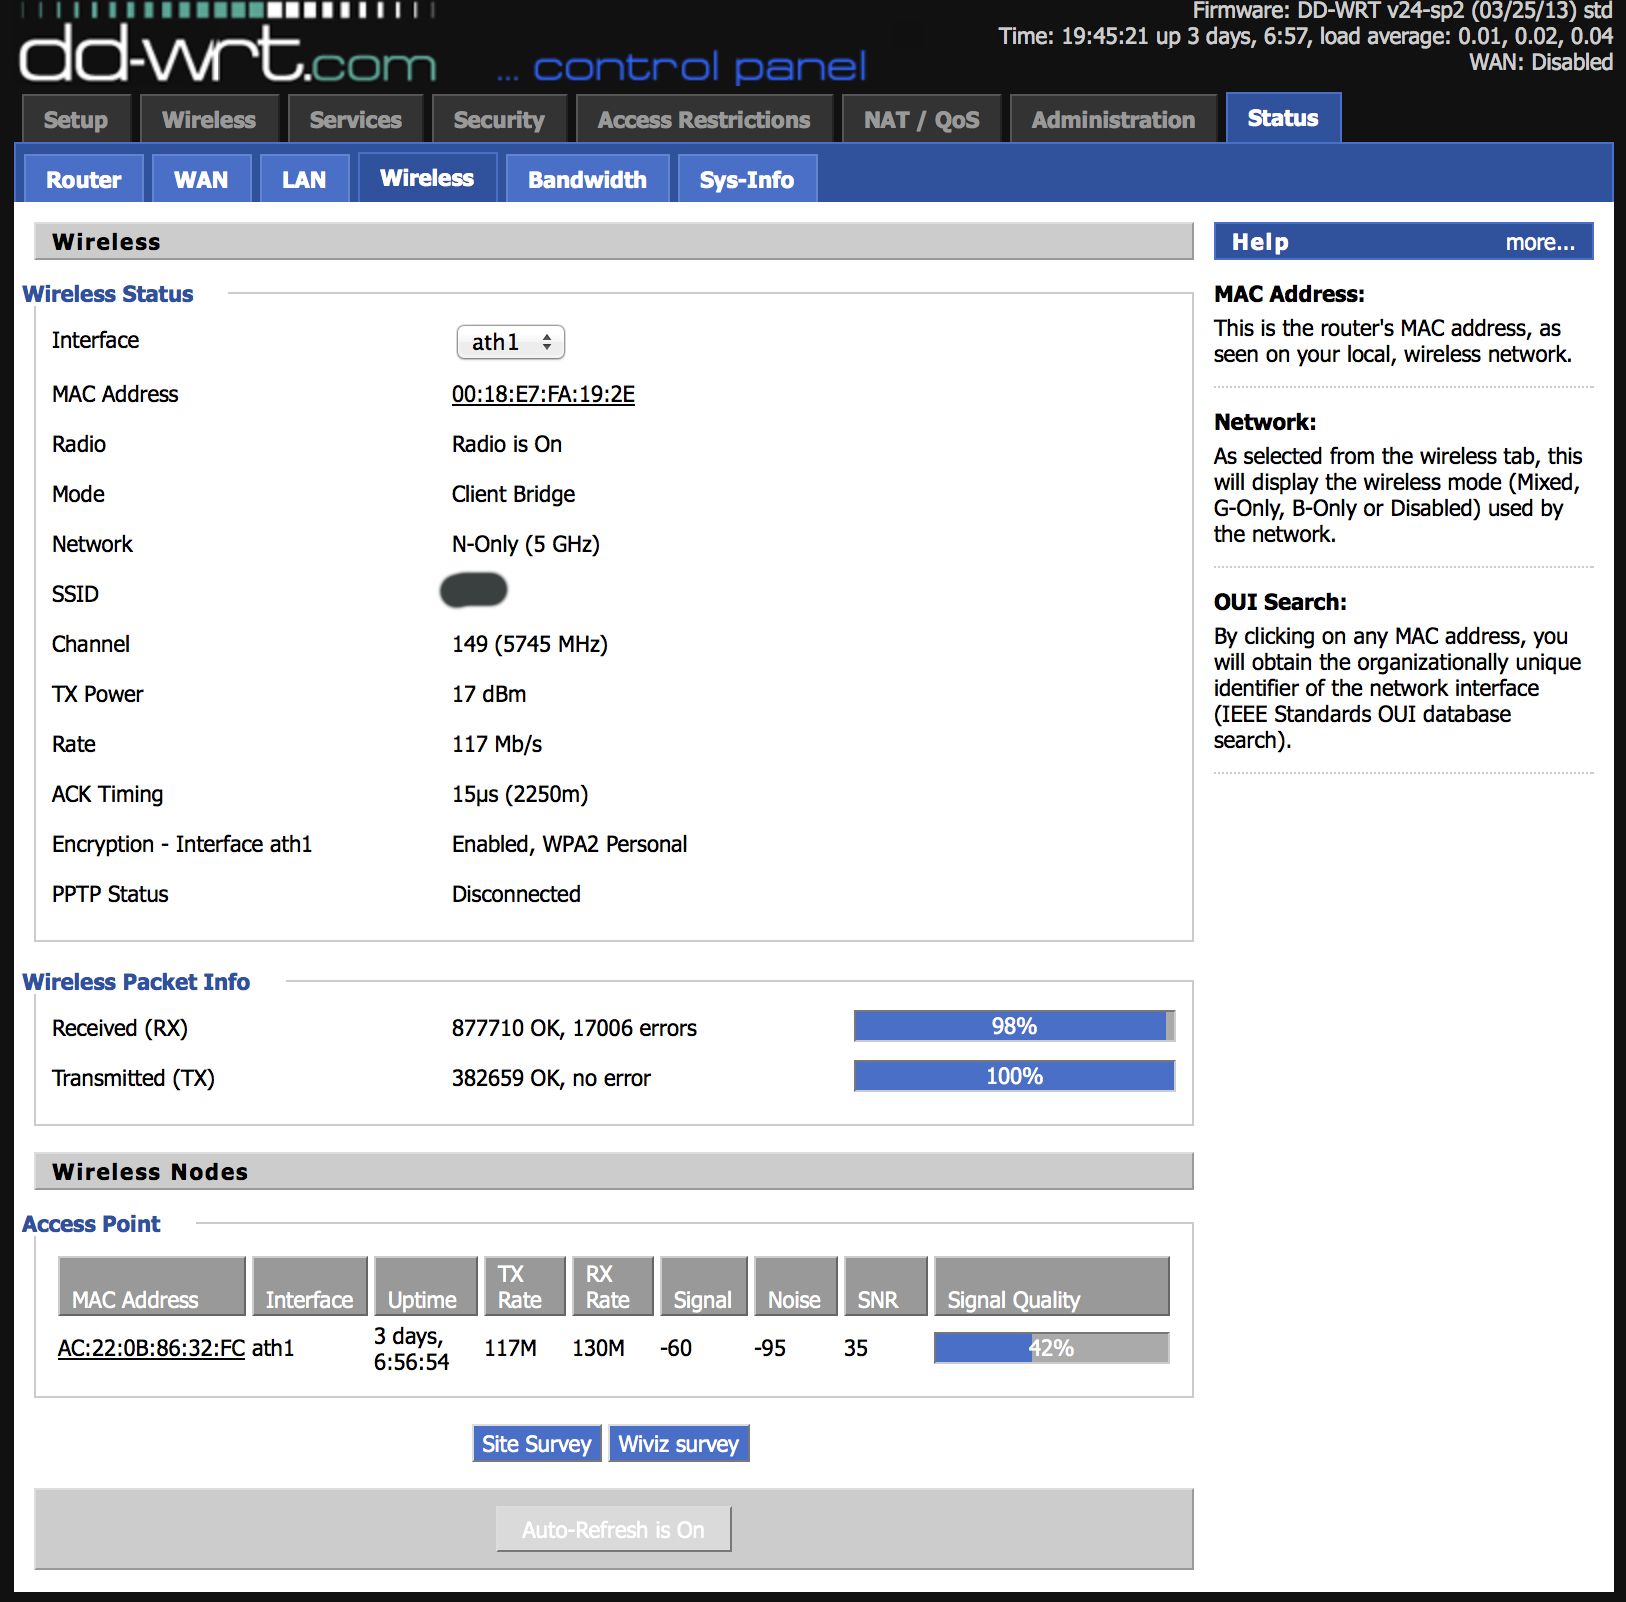Click the TX Rate column header
This screenshot has height=1602, width=1626.
(x=525, y=1286)
